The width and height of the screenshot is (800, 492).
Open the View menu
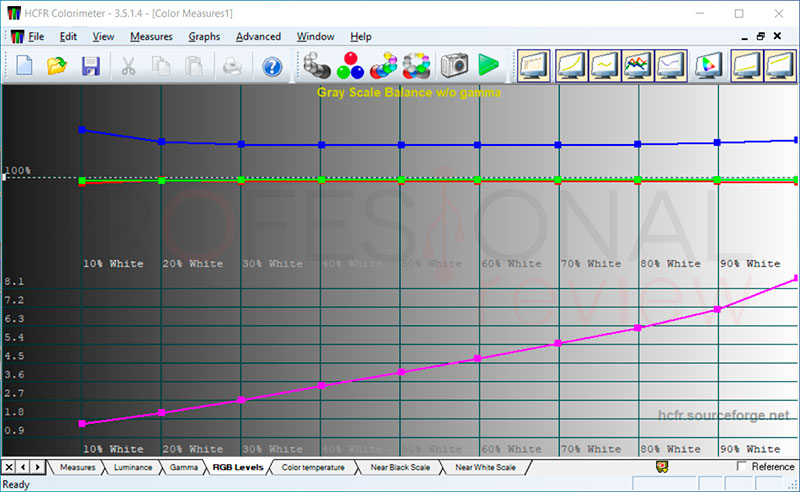(103, 37)
